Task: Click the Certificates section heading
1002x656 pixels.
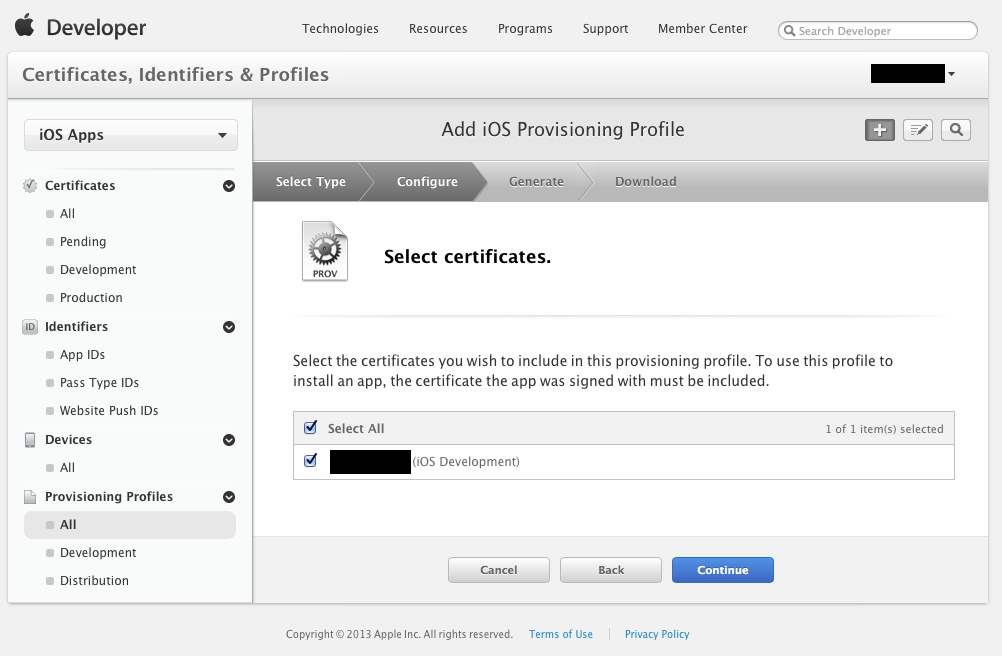Action: pyautogui.click(x=80, y=186)
